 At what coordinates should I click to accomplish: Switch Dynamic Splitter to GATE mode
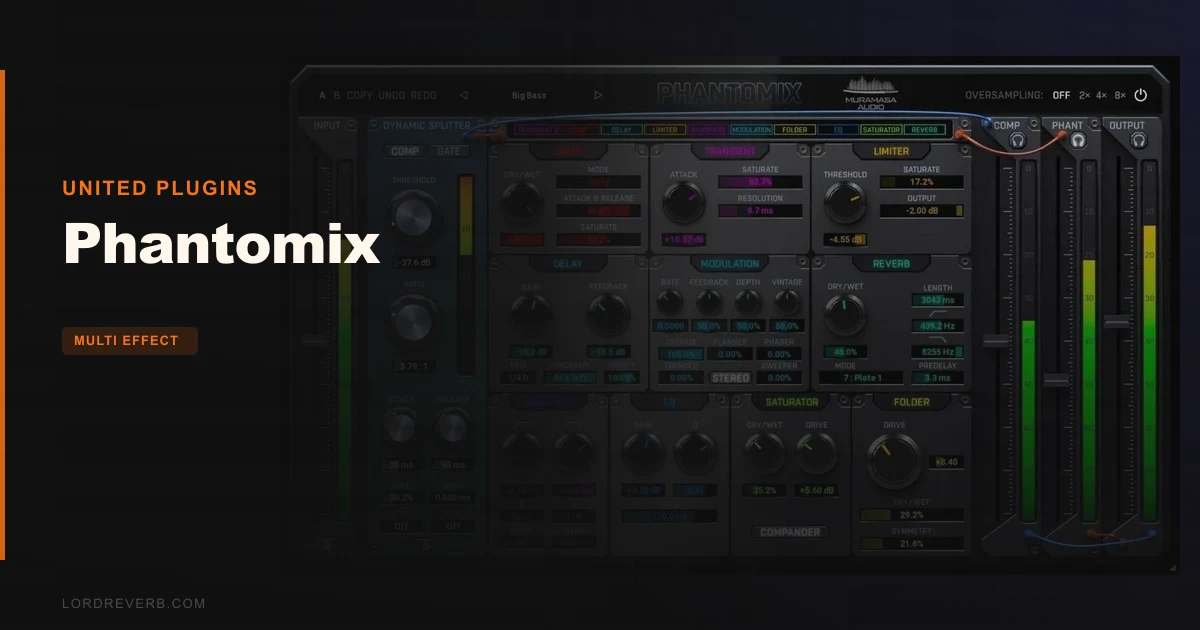coord(449,151)
